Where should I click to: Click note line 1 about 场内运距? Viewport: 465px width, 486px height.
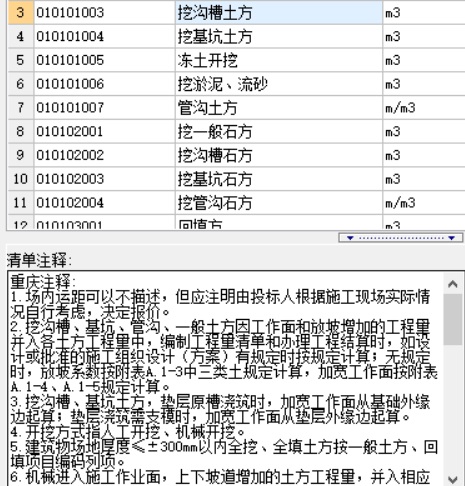point(220,304)
